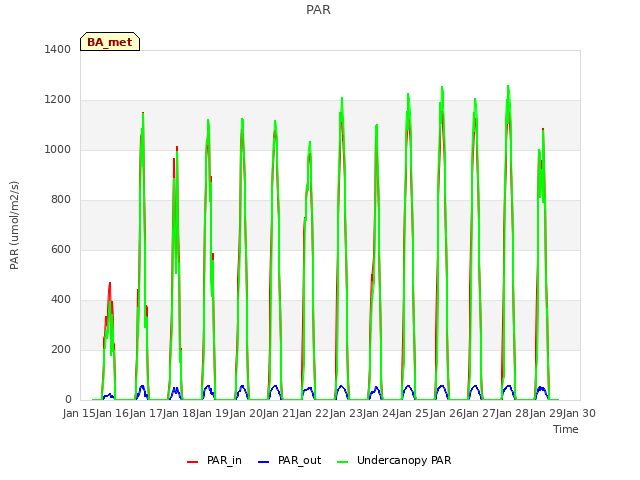640x480 pixels.
Task: Click the 1200 y-axis tick label
Action: (58, 100)
